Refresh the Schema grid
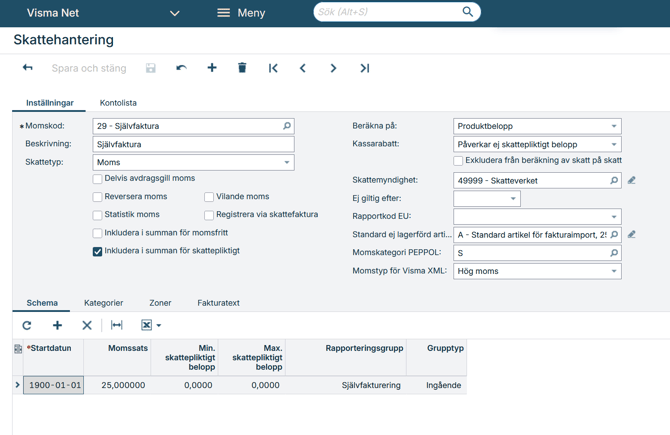This screenshot has width=670, height=435. coord(27,325)
